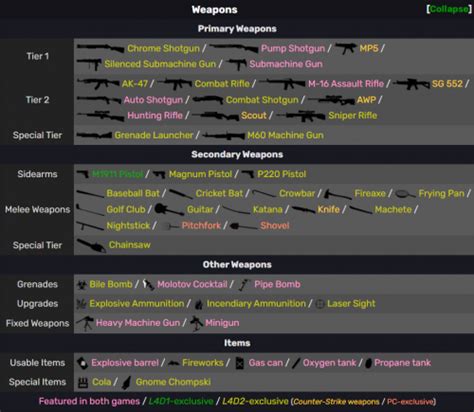Click the MP5 gun icon
This screenshot has height=412, width=474.
click(x=346, y=49)
